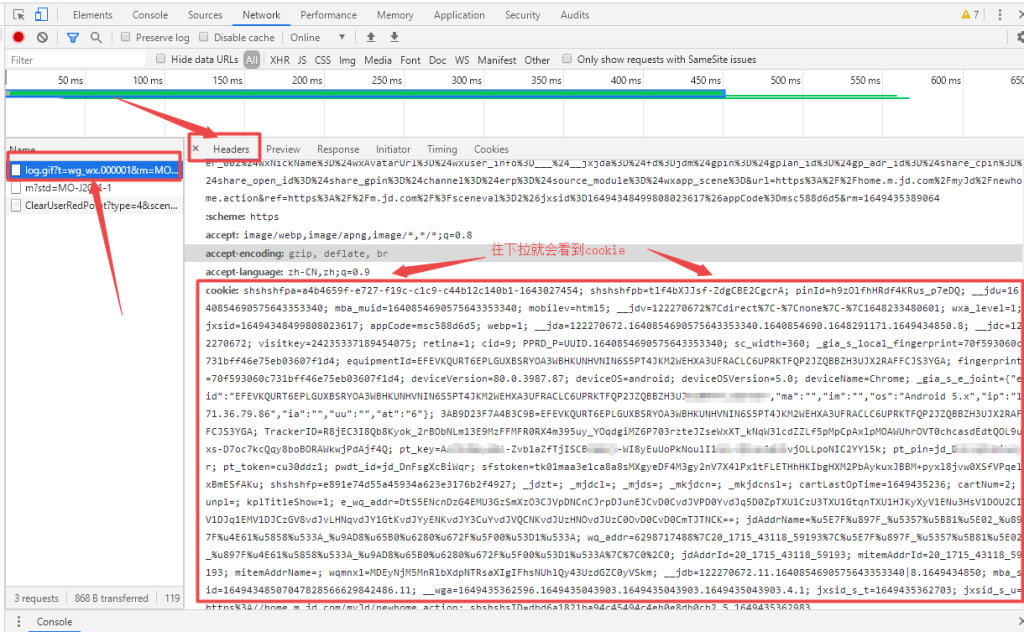The image size is (1024, 632).
Task: Check the Disable cache option
Action: tap(204, 37)
